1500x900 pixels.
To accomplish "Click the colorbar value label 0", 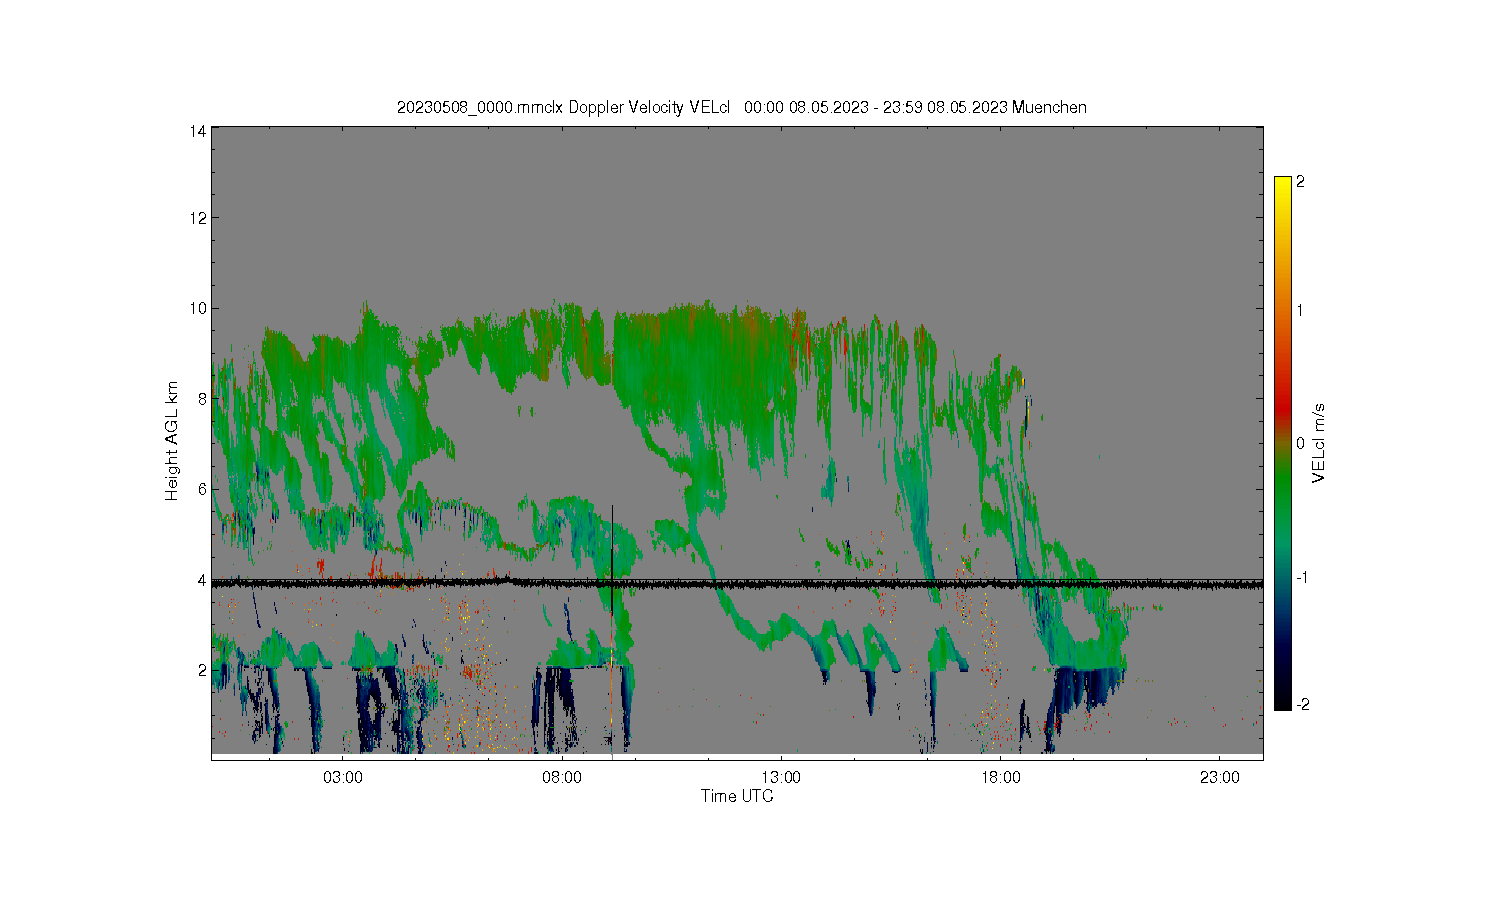I will (x=1300, y=443).
